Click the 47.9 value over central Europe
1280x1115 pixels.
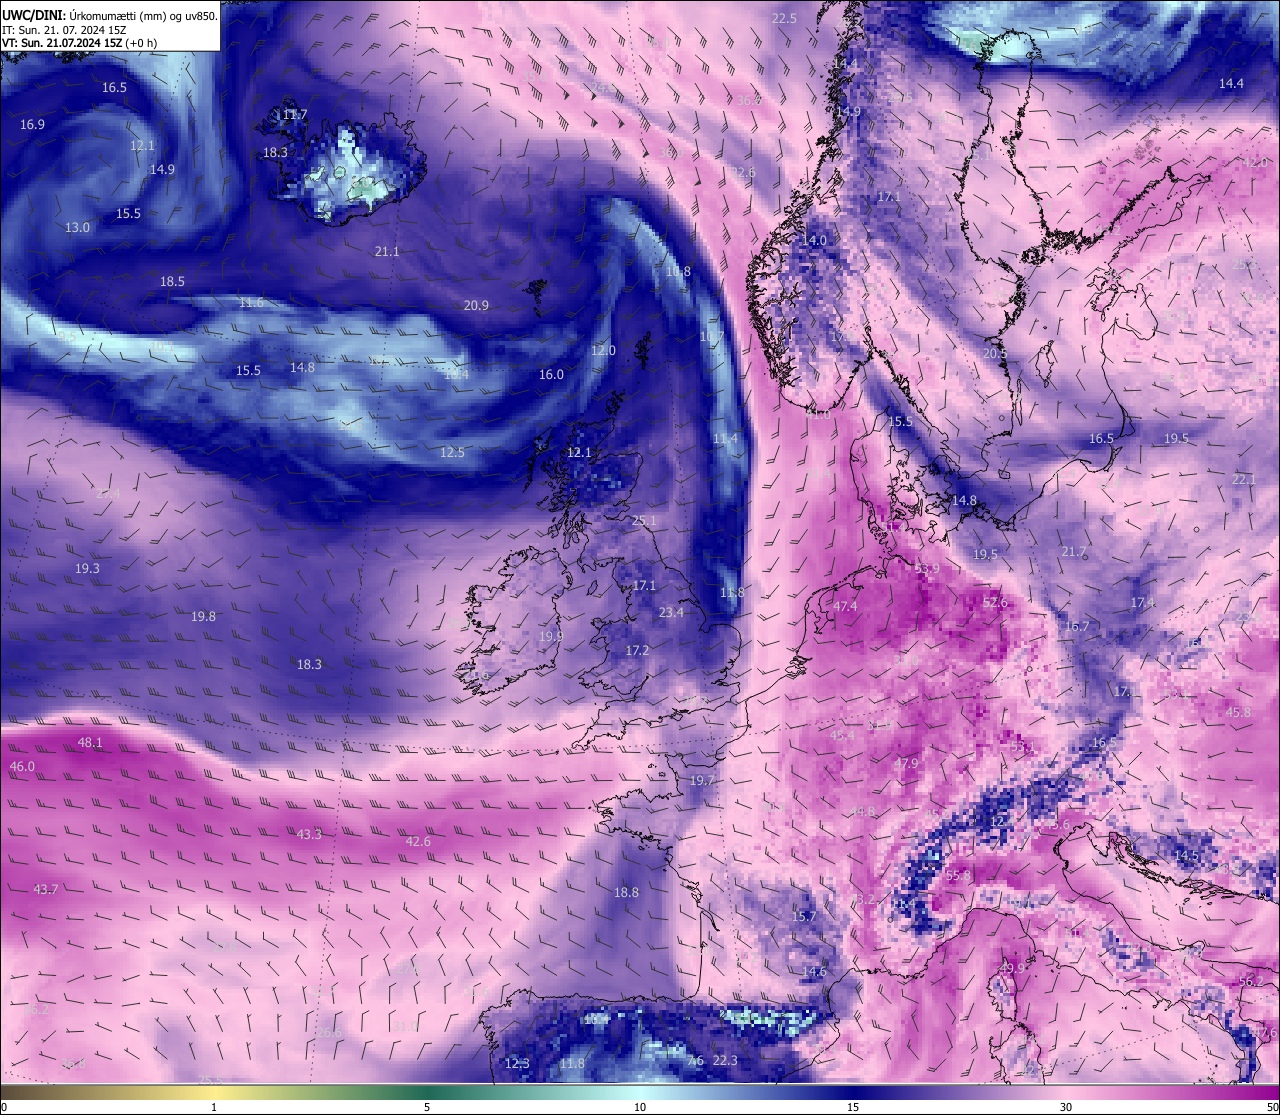(906, 764)
